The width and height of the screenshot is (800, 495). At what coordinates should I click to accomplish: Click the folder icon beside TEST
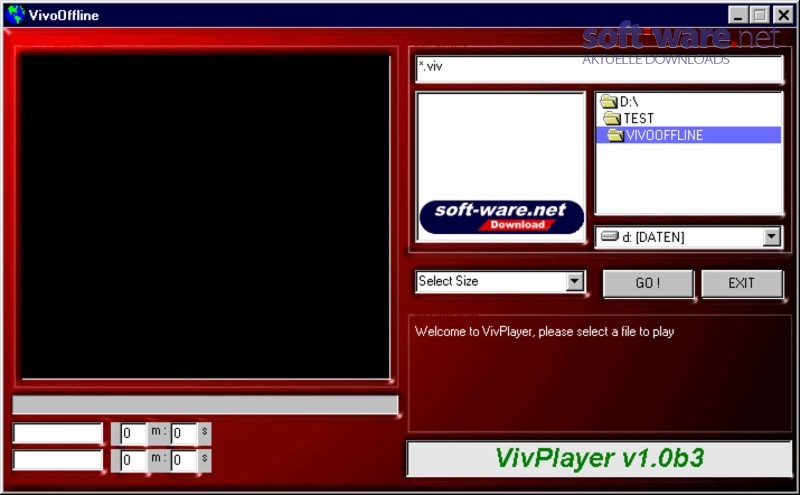[x=612, y=118]
